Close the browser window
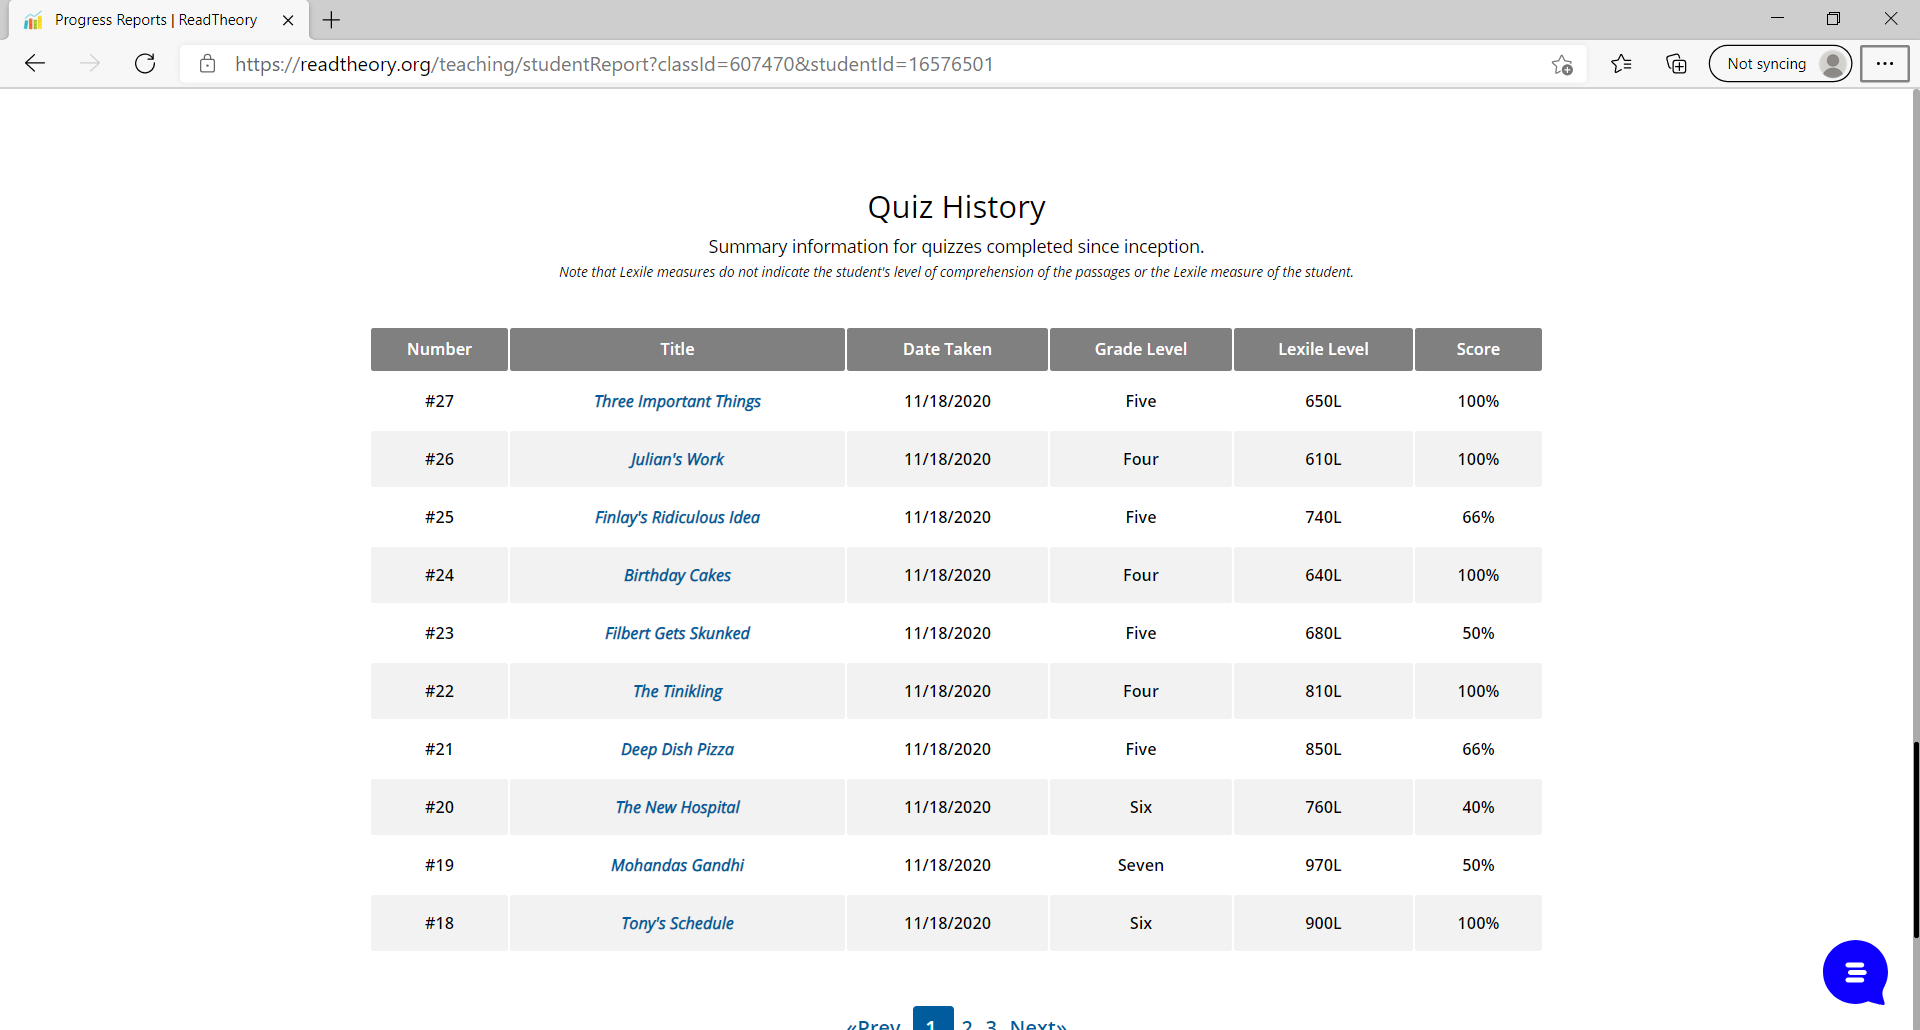1920x1030 pixels. click(1890, 19)
